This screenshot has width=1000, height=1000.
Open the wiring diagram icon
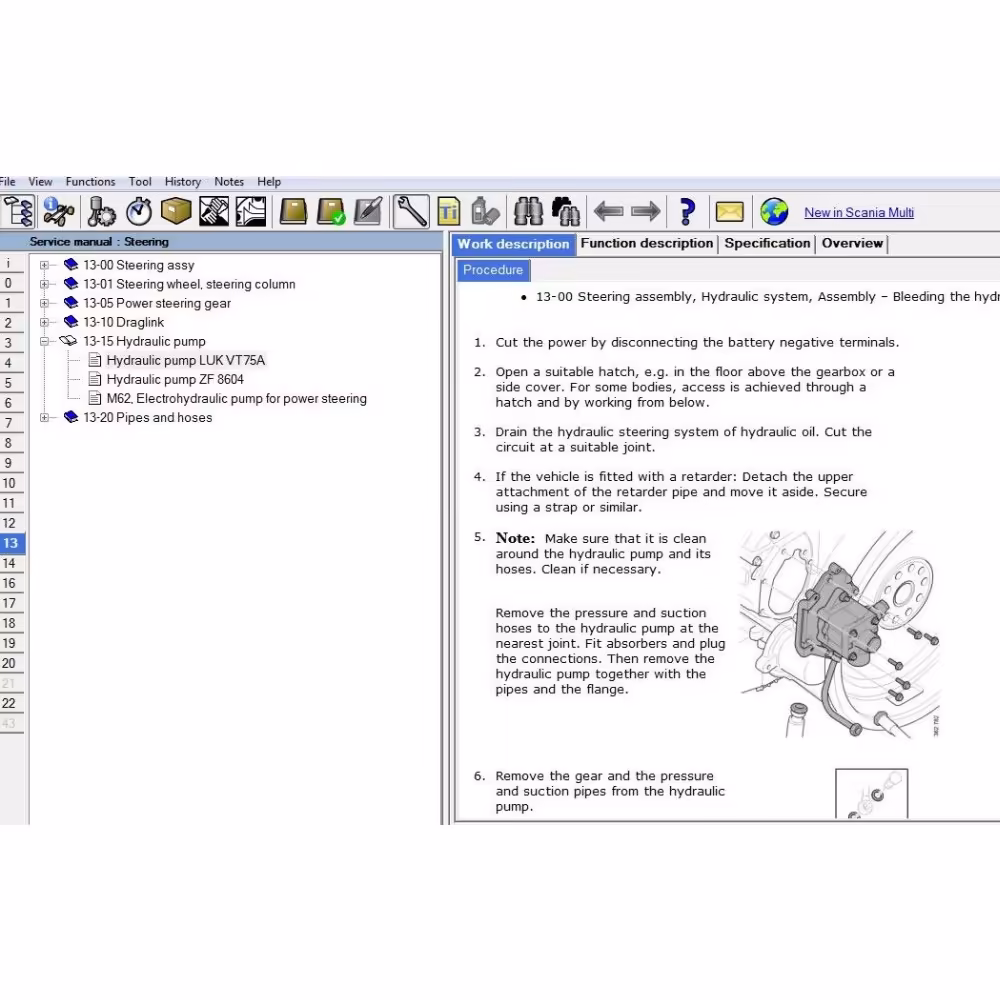click(x=251, y=212)
